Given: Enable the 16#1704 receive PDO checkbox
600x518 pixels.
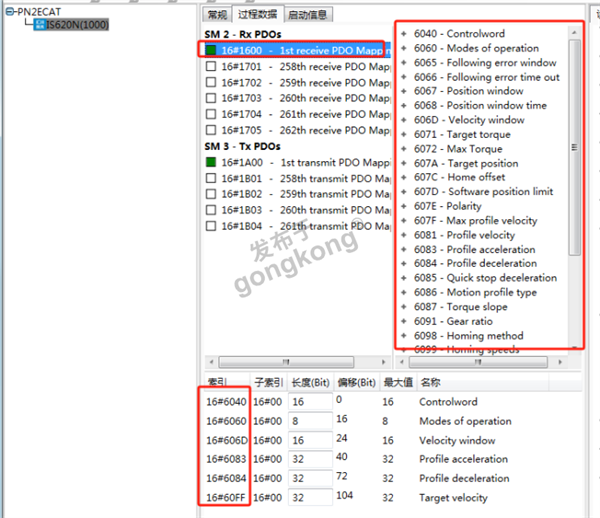Looking at the screenshot, I should 211,114.
